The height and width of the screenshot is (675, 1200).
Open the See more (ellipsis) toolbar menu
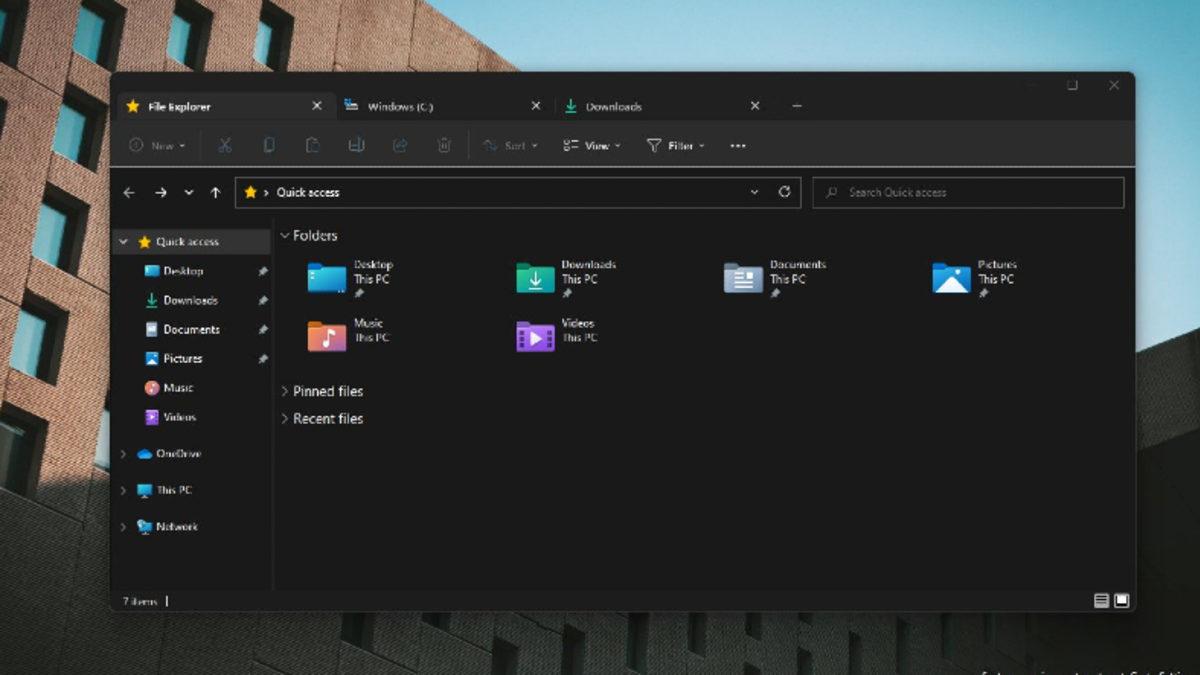737,145
